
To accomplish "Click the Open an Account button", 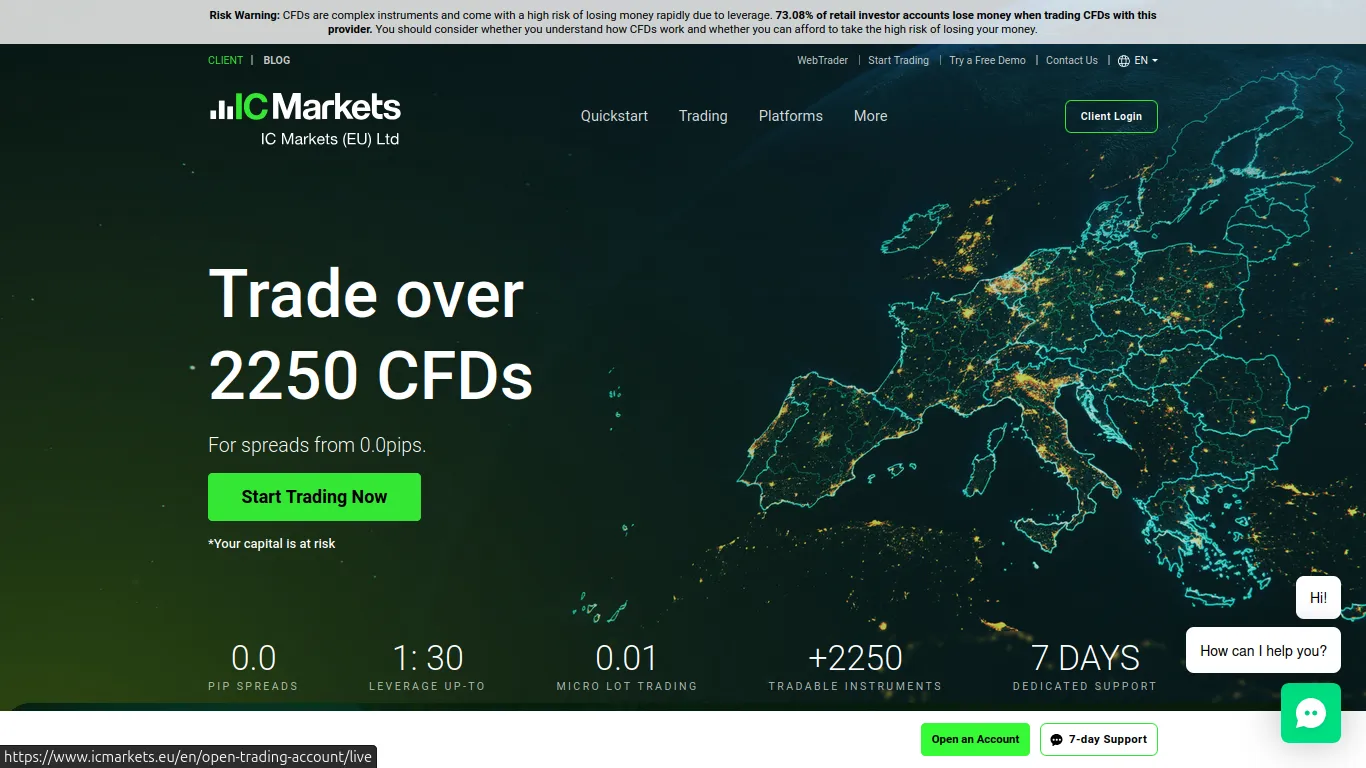I will click(x=975, y=739).
